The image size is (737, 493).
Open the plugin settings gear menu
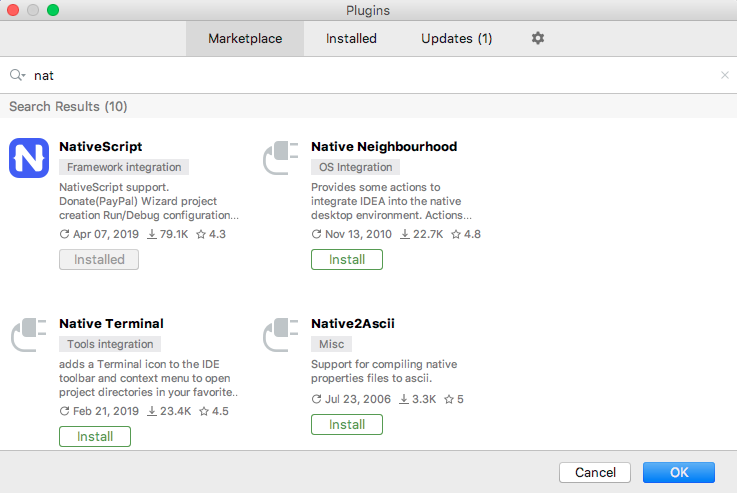[538, 38]
